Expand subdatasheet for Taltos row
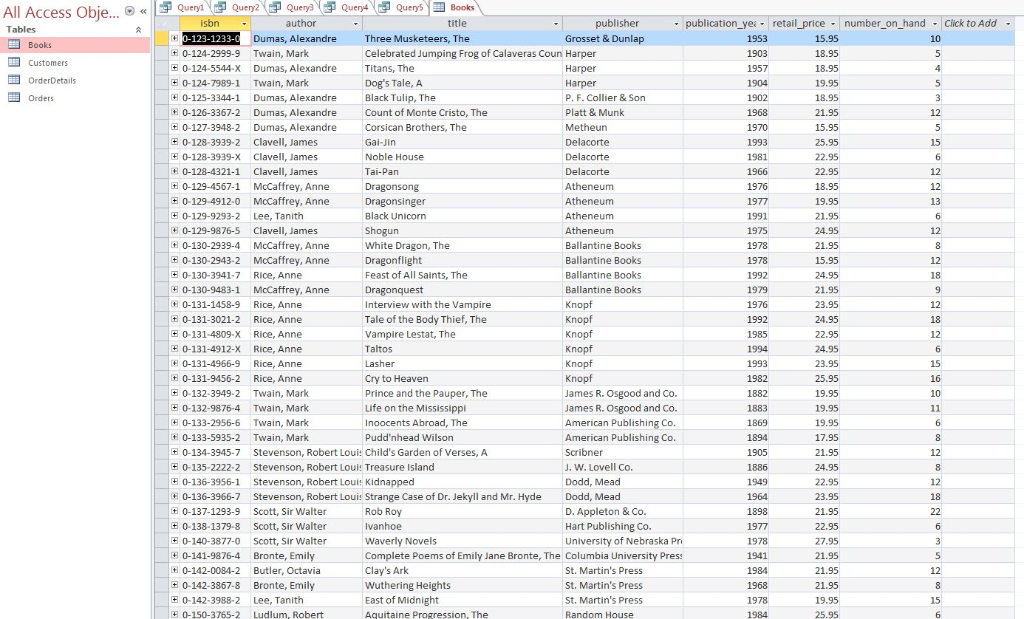 (174, 349)
